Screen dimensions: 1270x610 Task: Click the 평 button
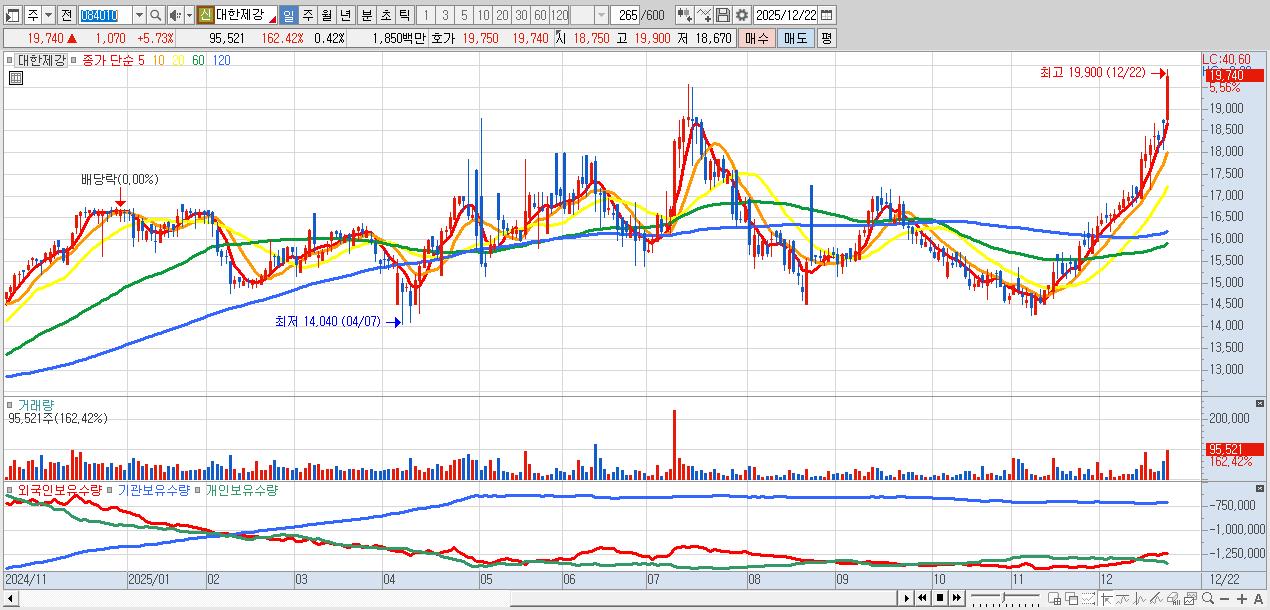826,38
